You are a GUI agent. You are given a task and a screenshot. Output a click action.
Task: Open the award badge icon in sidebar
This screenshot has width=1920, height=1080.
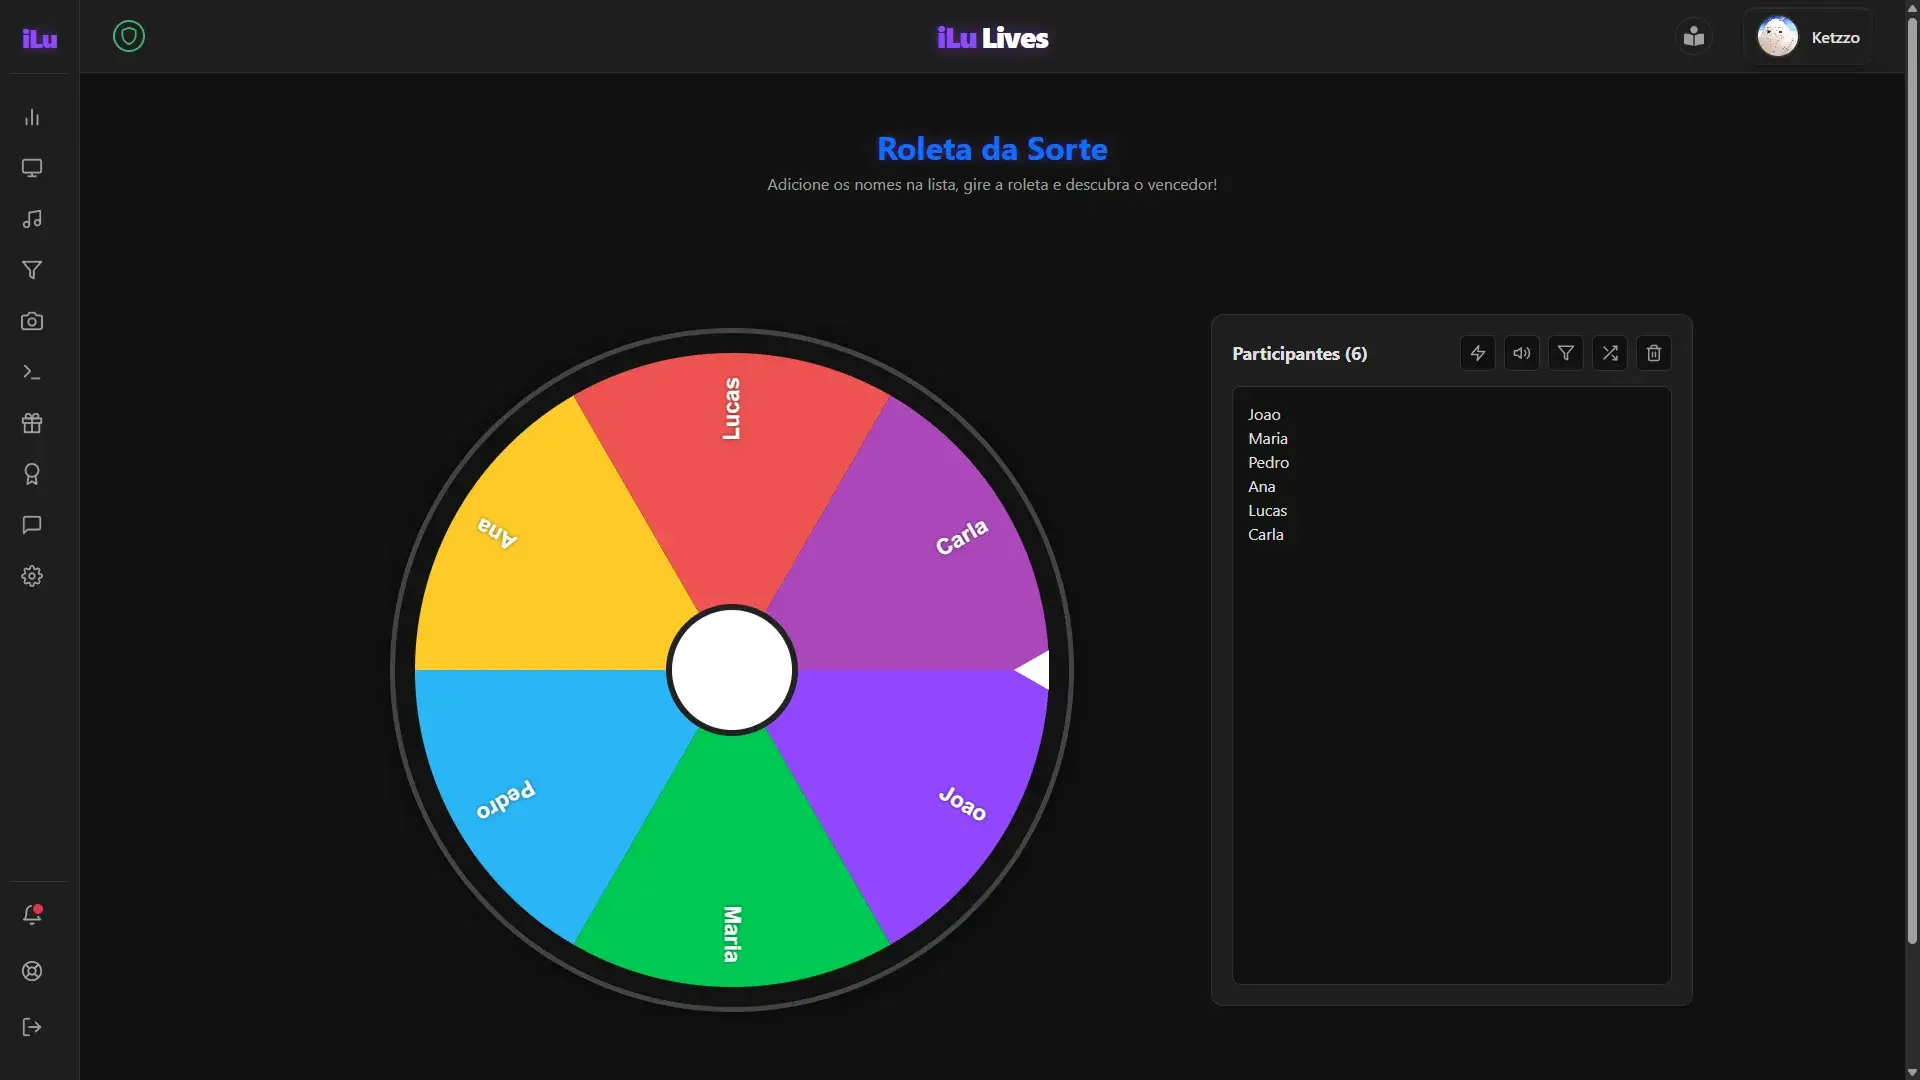tap(32, 474)
